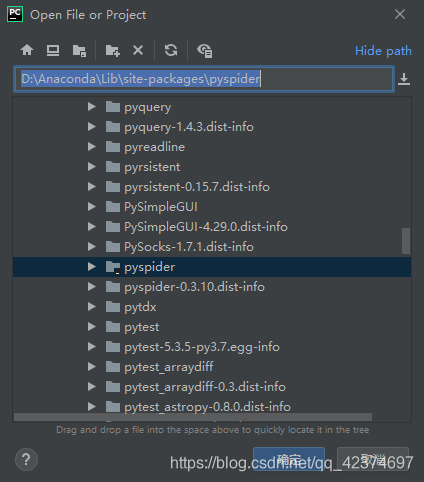Select pytest-5.3.5-py3.7.egg-info folder
This screenshot has width=424, height=482.
coord(202,347)
